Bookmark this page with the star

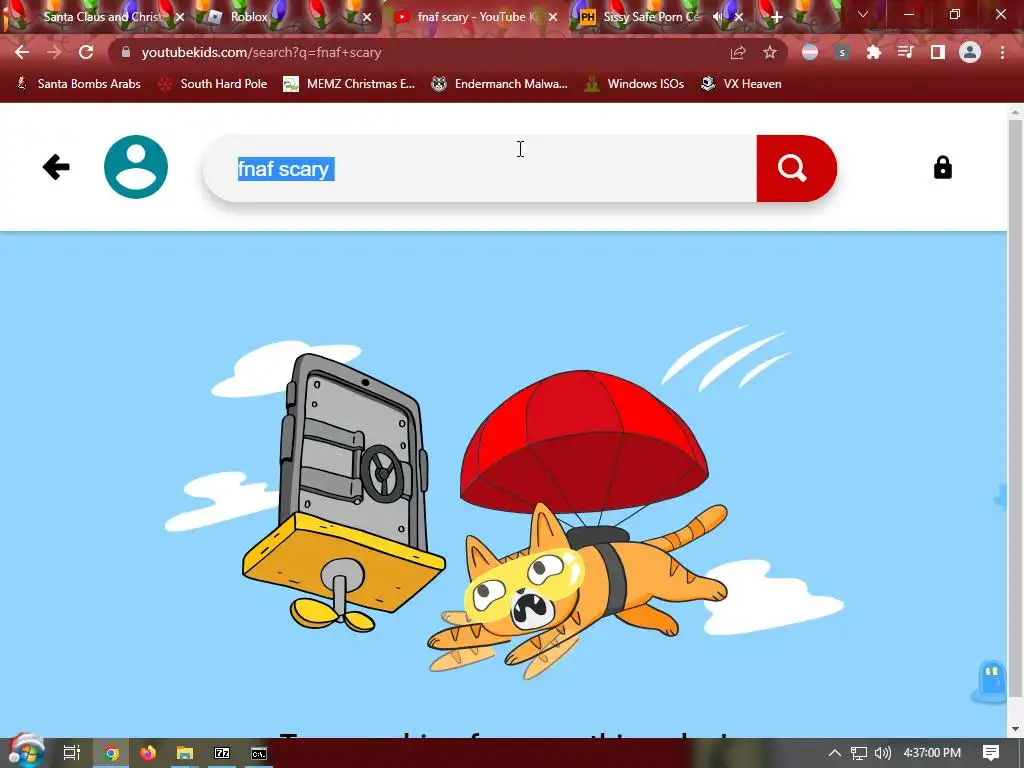pyautogui.click(x=770, y=53)
